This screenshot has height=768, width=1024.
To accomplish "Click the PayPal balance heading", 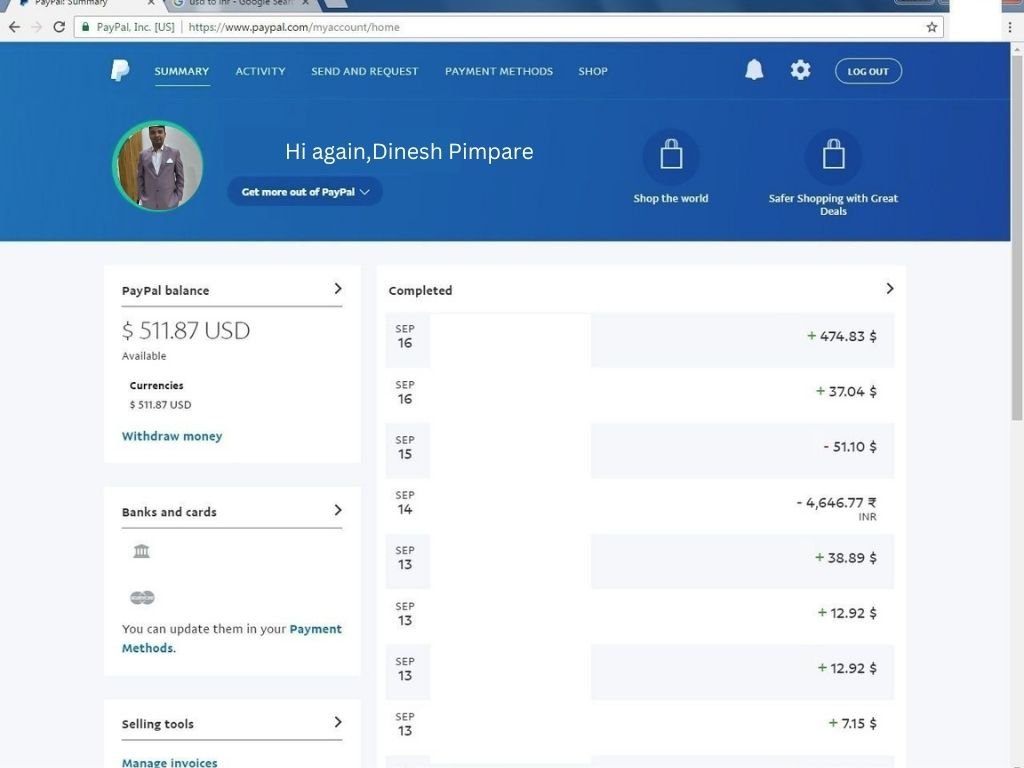I will [165, 291].
